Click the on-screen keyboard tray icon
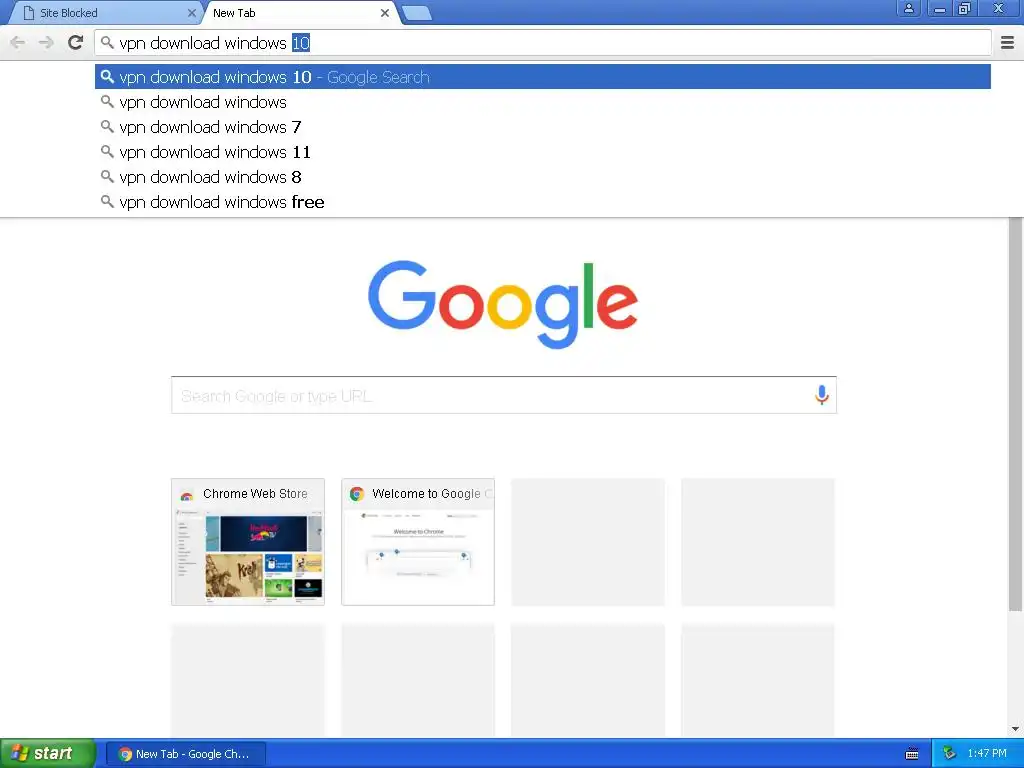The image size is (1024, 768). click(912, 754)
